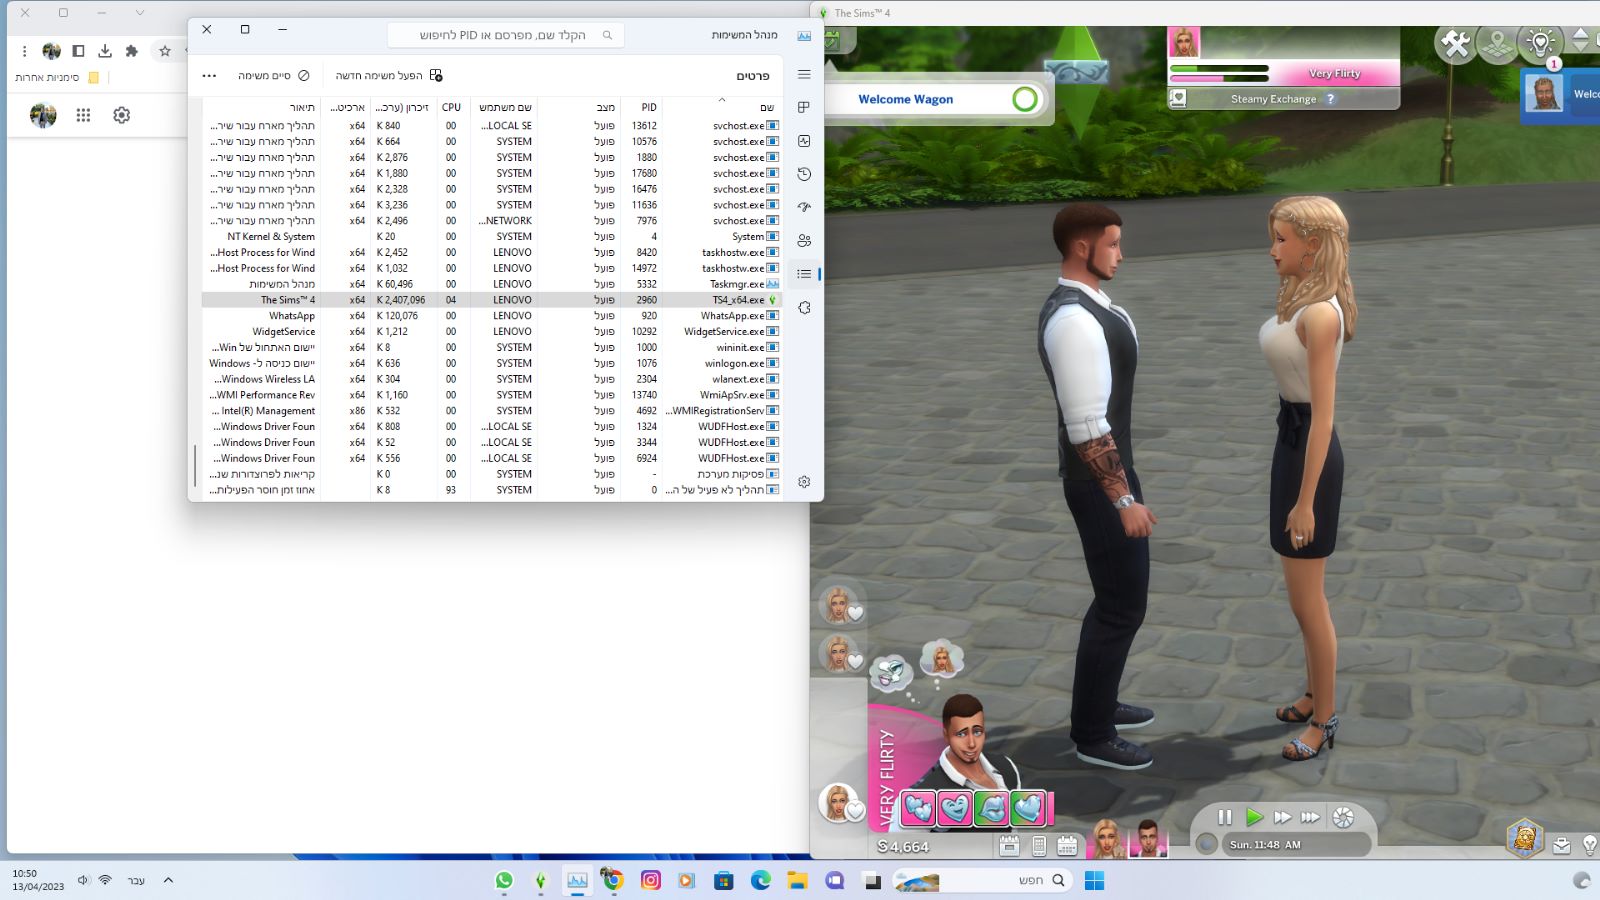Click the Sims household funds §4,664

click(904, 846)
